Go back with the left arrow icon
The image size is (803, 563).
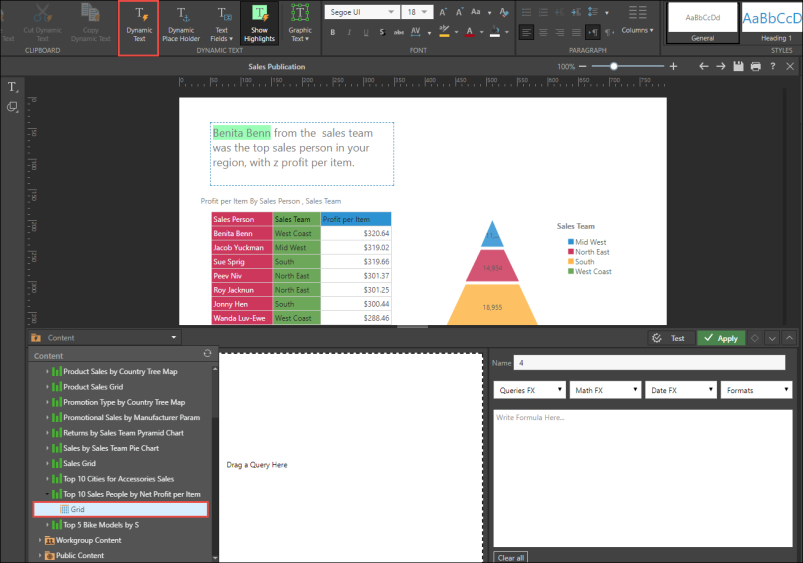(x=704, y=66)
